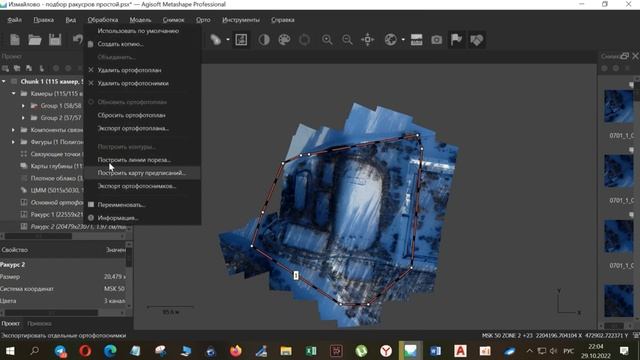Open Opera browser from the taskbar
This screenshot has width=640, height=360.
85,351
